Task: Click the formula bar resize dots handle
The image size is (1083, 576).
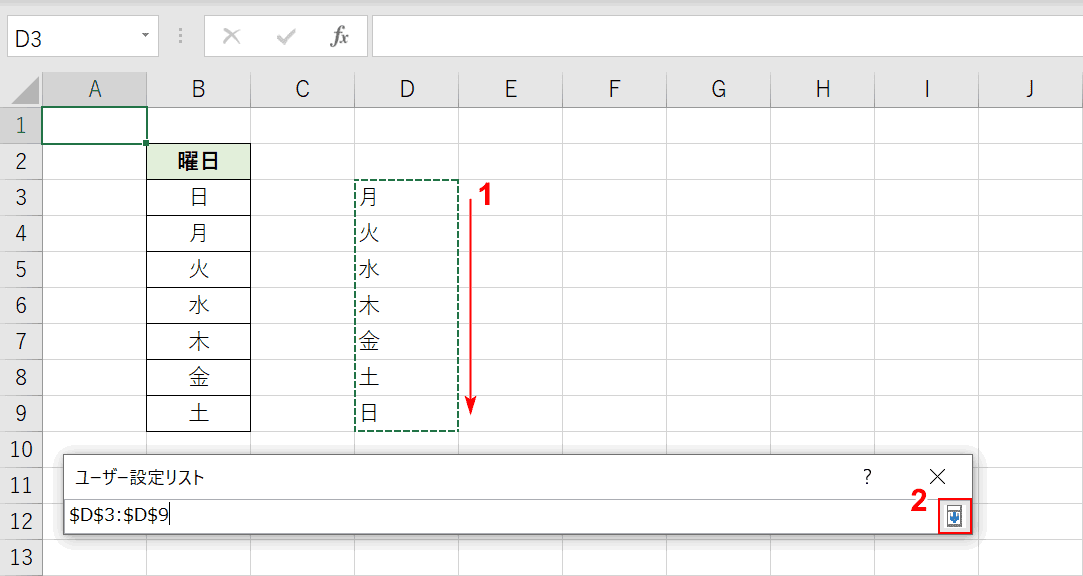Action: coord(181,37)
